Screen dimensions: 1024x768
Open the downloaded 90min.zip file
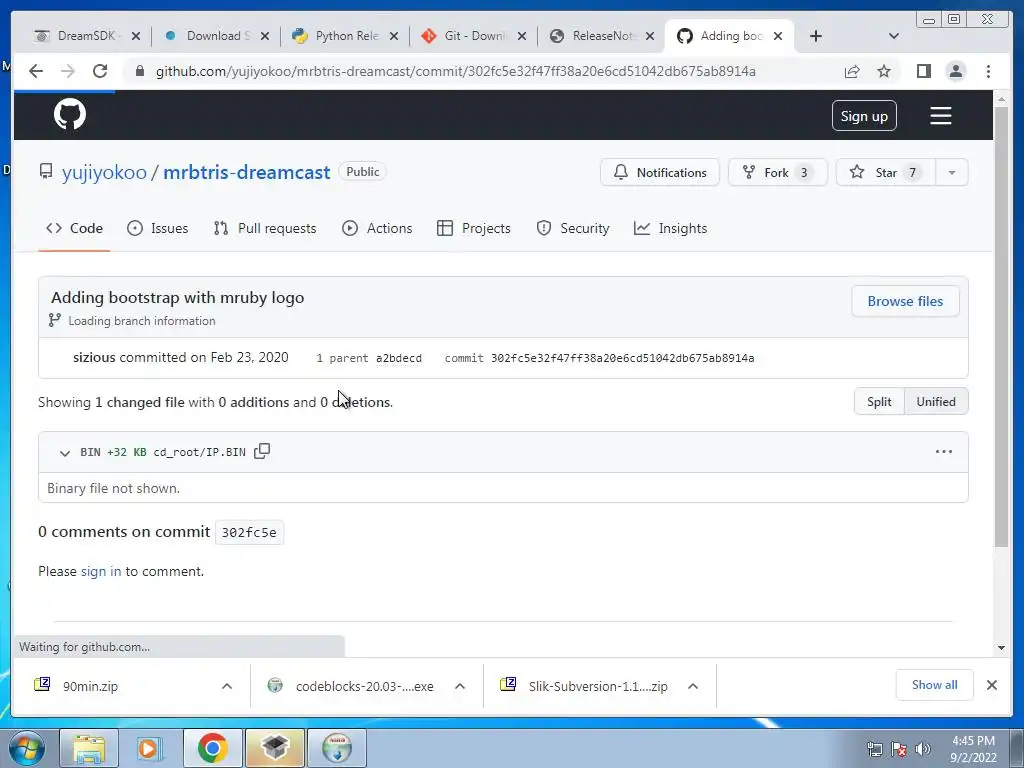[x=90, y=686]
